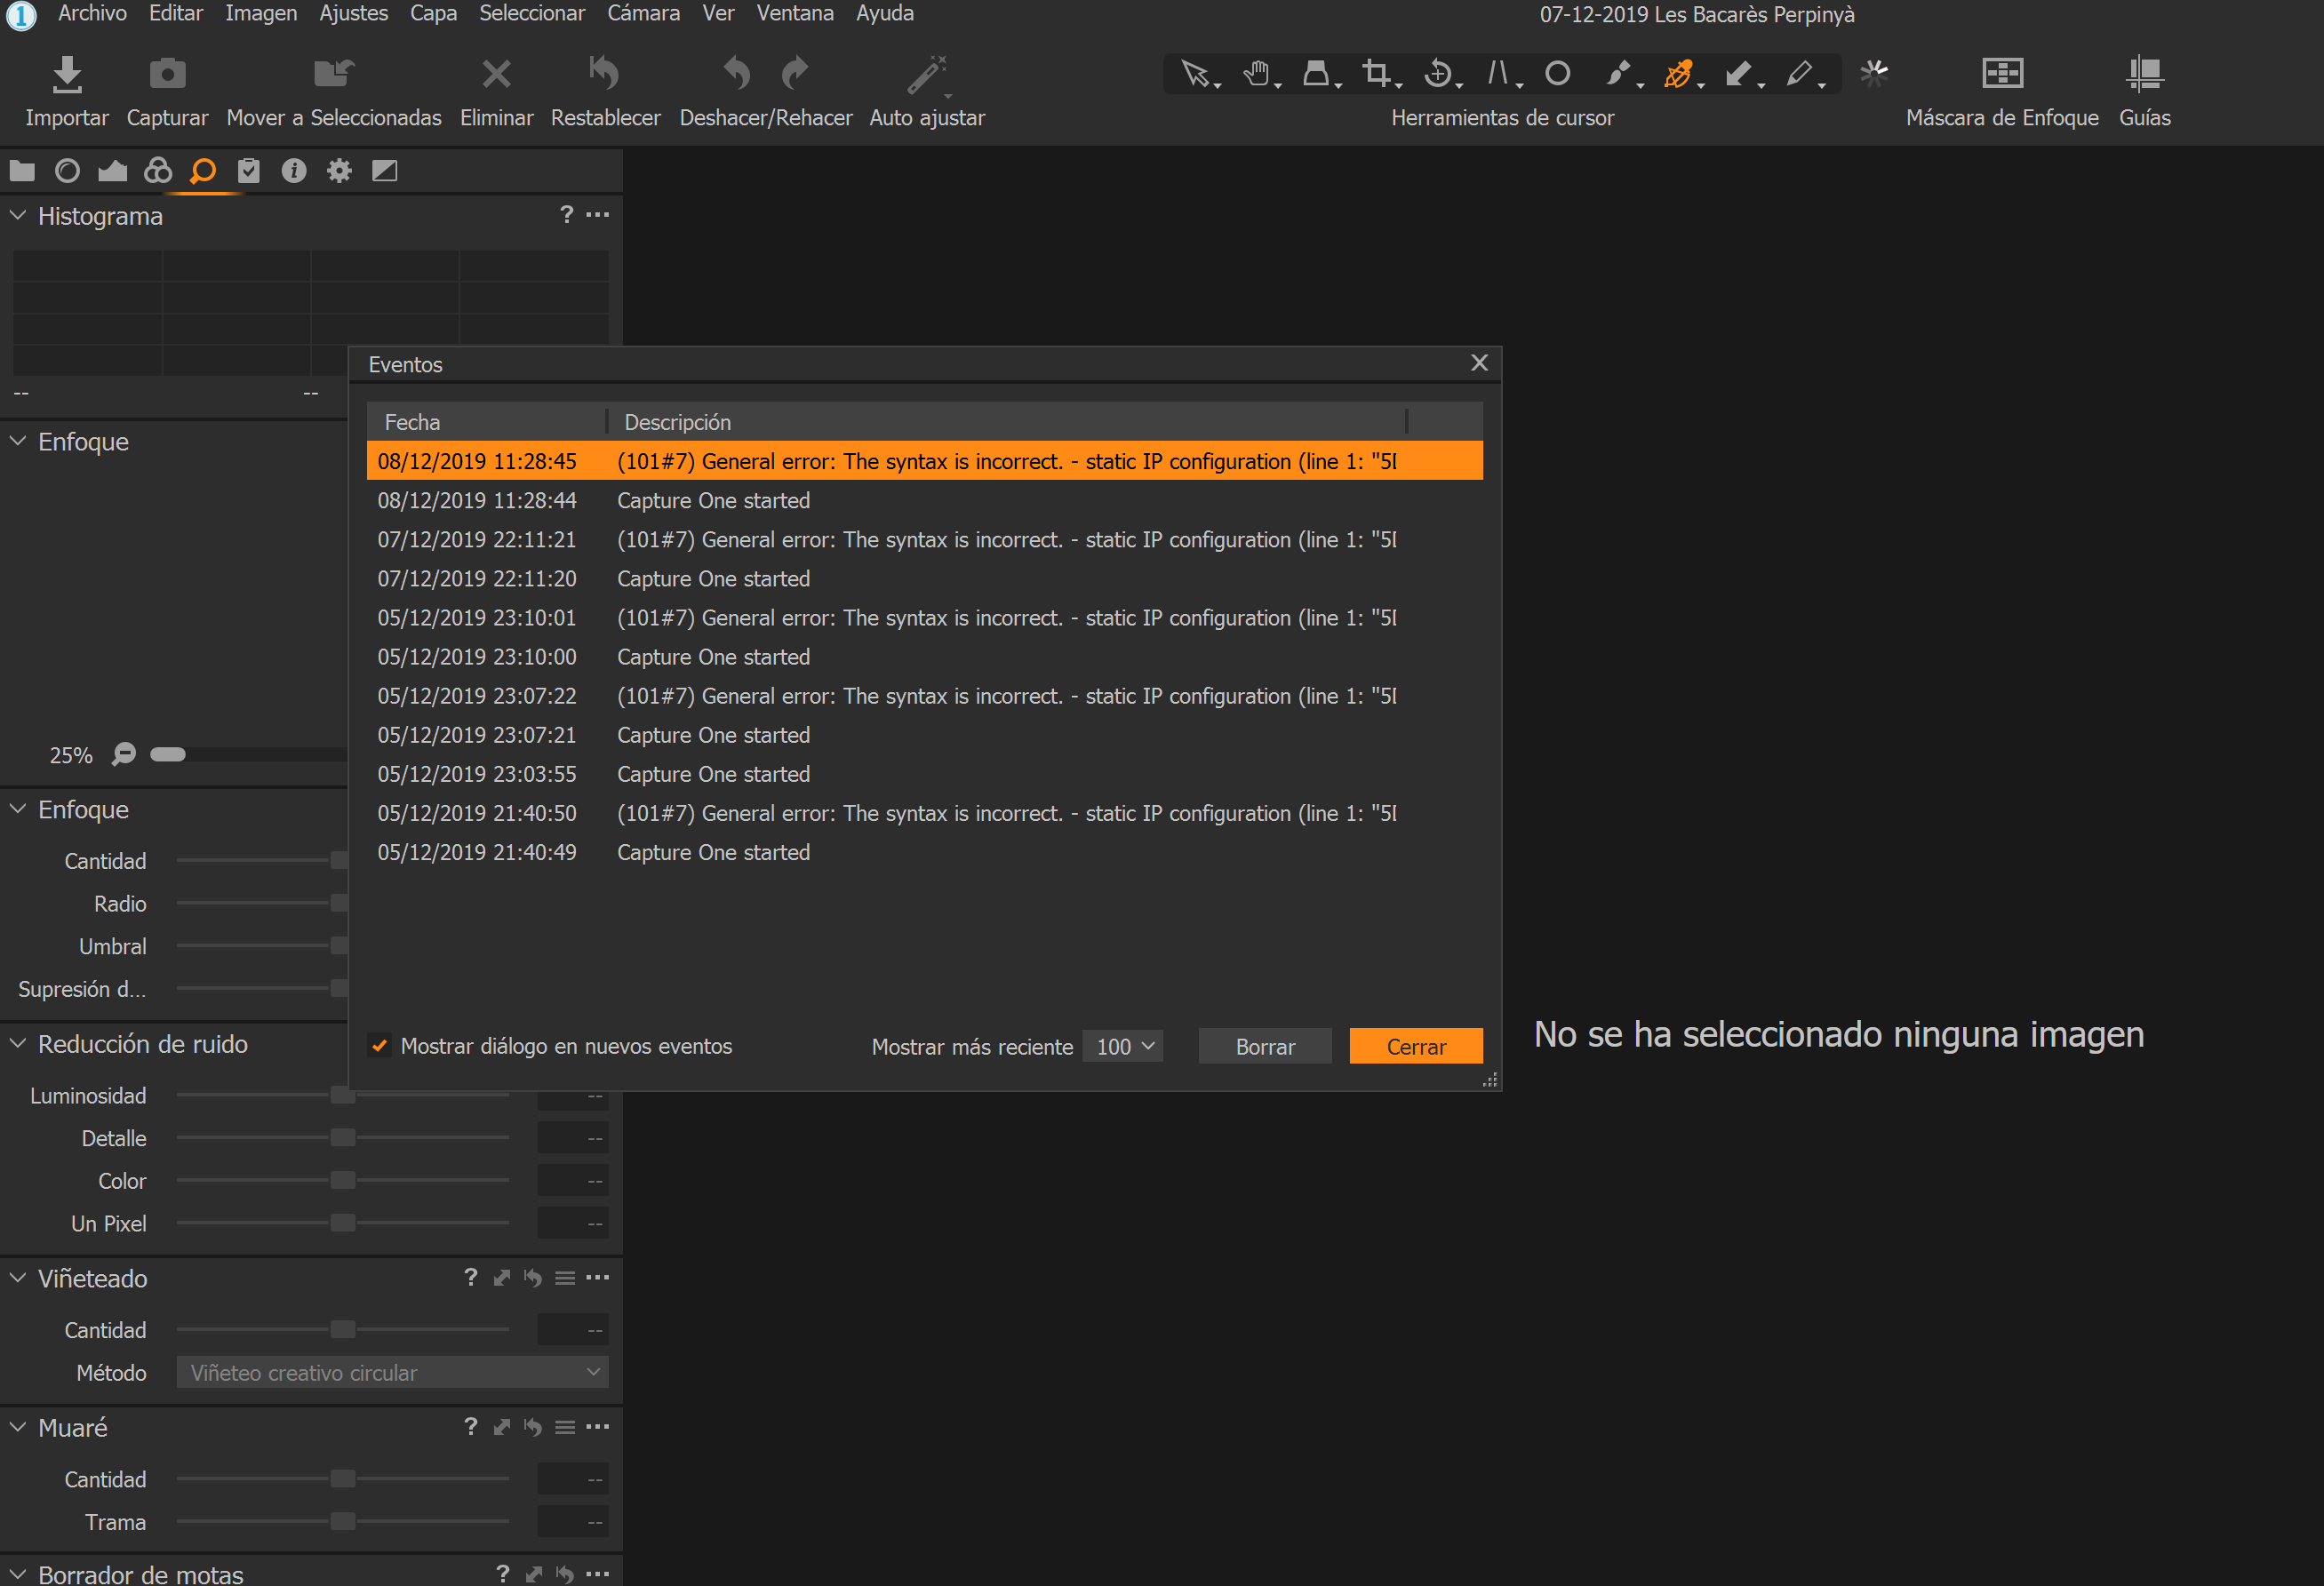Open the magnifier Details tool tab
The height and width of the screenshot is (1586, 2324).
(203, 171)
